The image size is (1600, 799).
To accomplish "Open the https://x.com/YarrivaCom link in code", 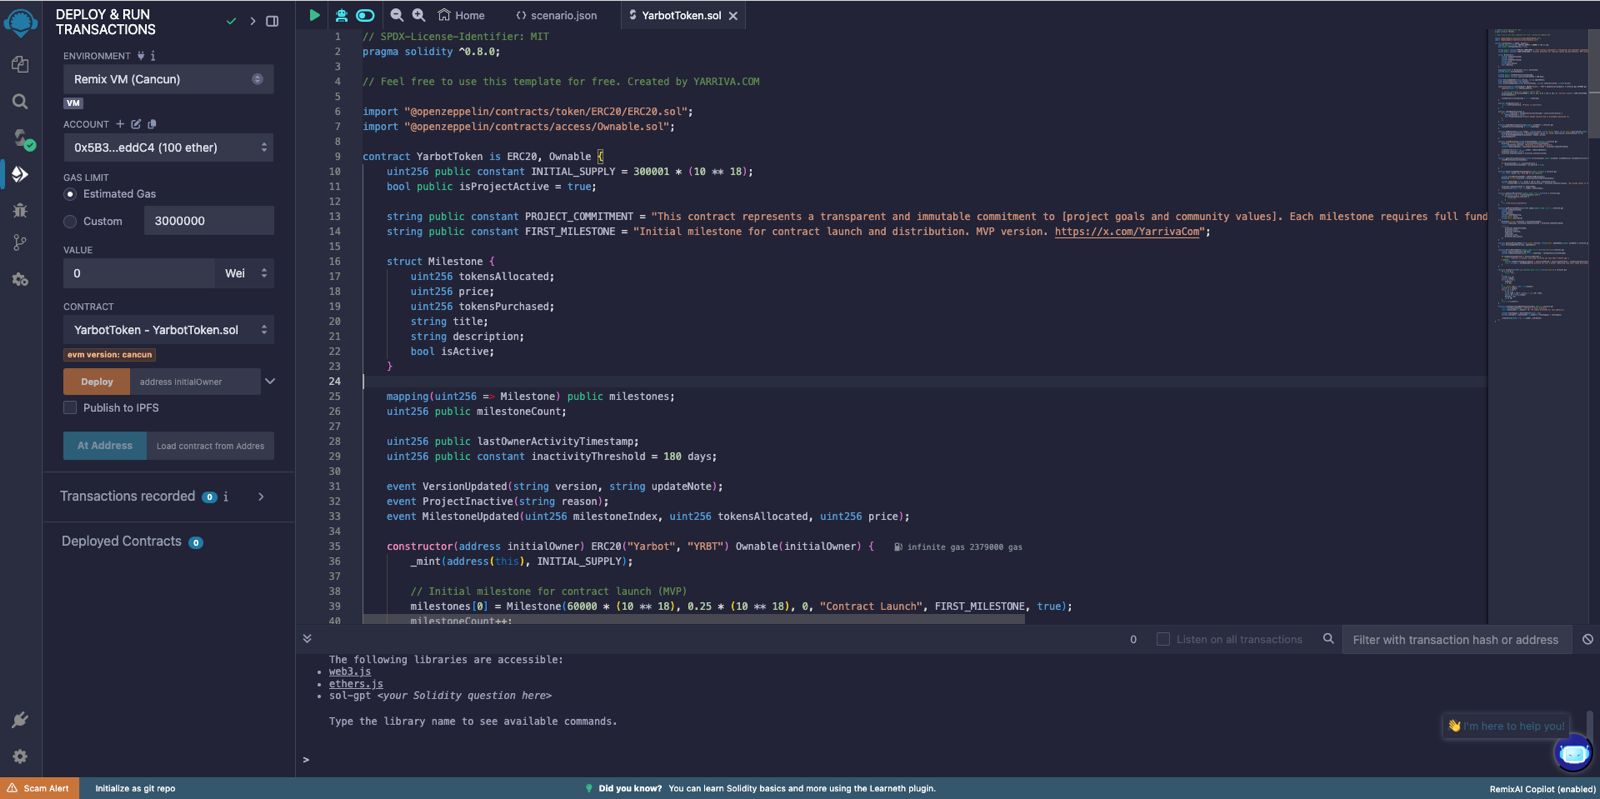I will [1128, 232].
